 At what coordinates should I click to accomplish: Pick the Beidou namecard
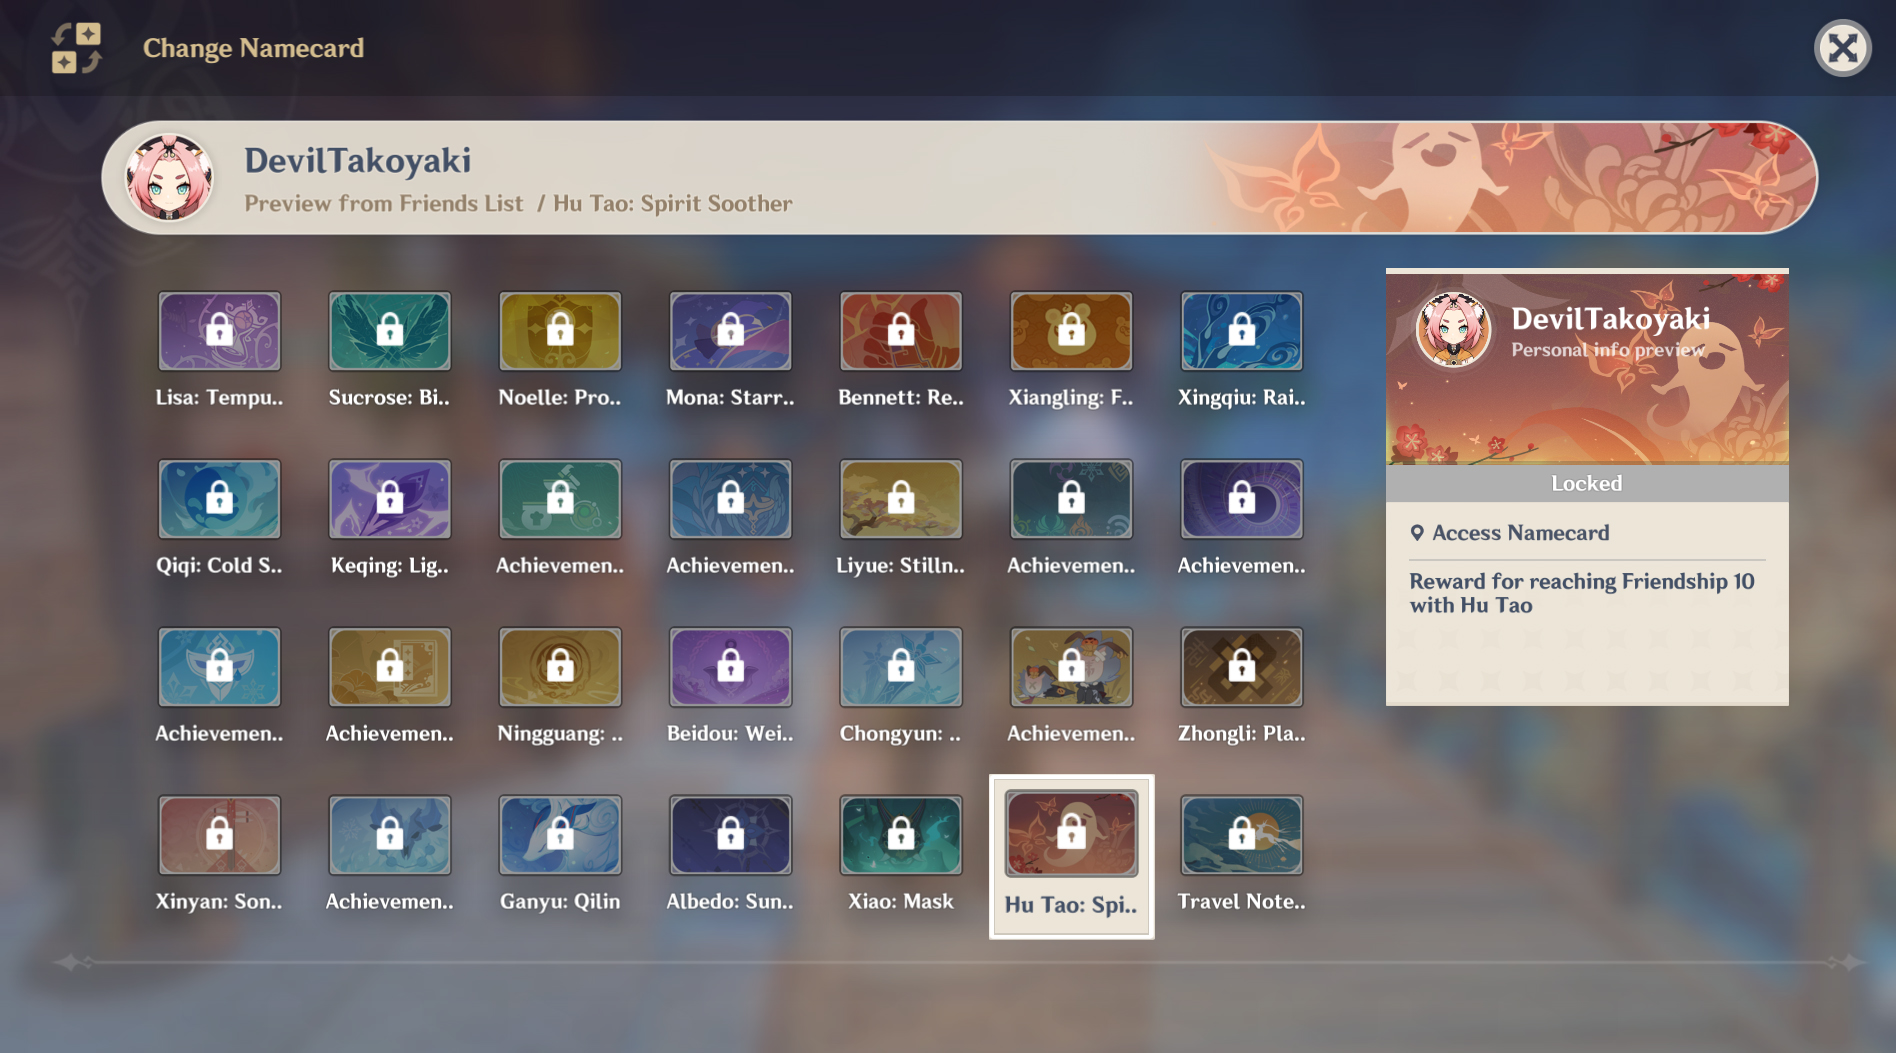pyautogui.click(x=730, y=667)
